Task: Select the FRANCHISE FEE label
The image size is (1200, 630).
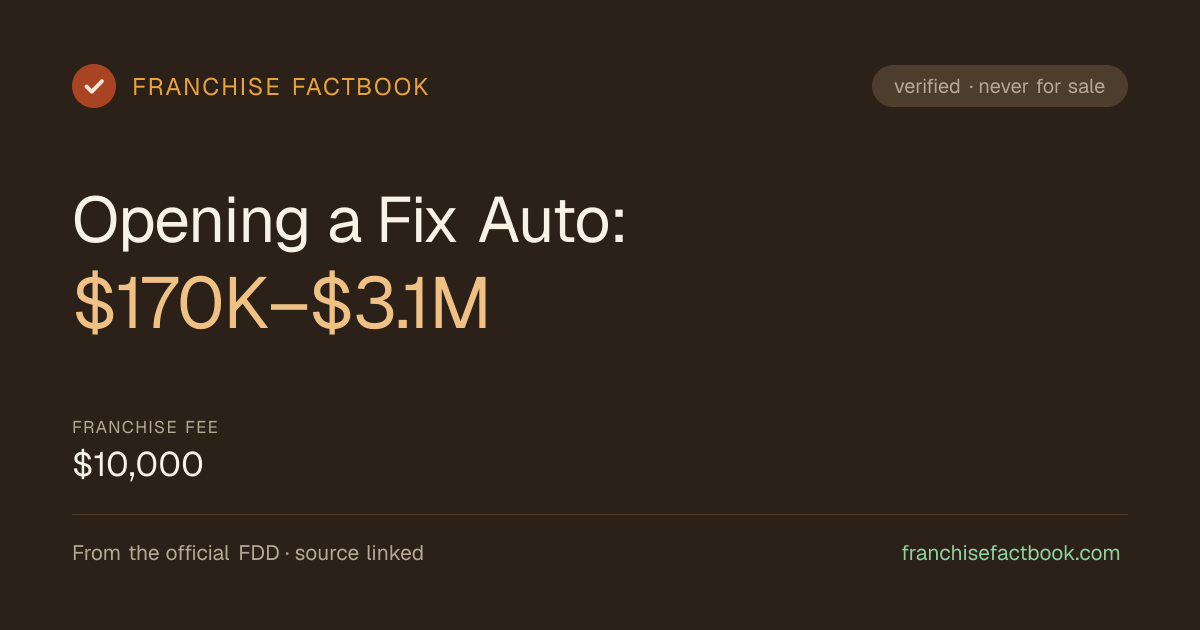Action: coord(145,428)
